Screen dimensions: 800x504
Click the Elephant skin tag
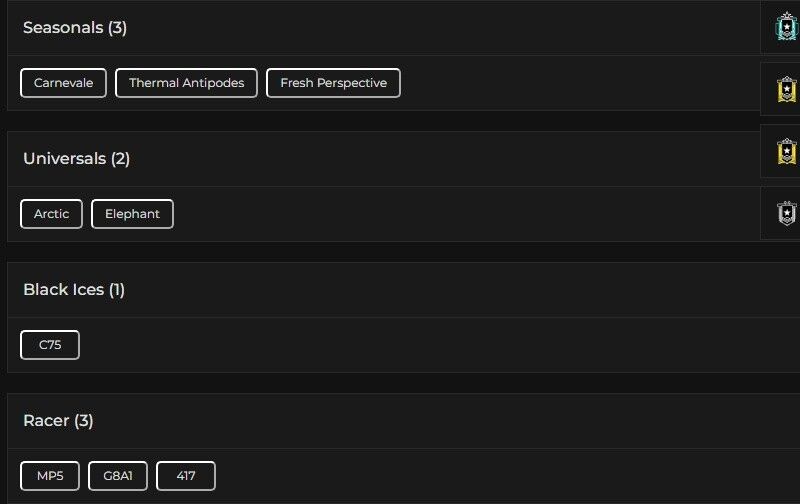[132, 214]
